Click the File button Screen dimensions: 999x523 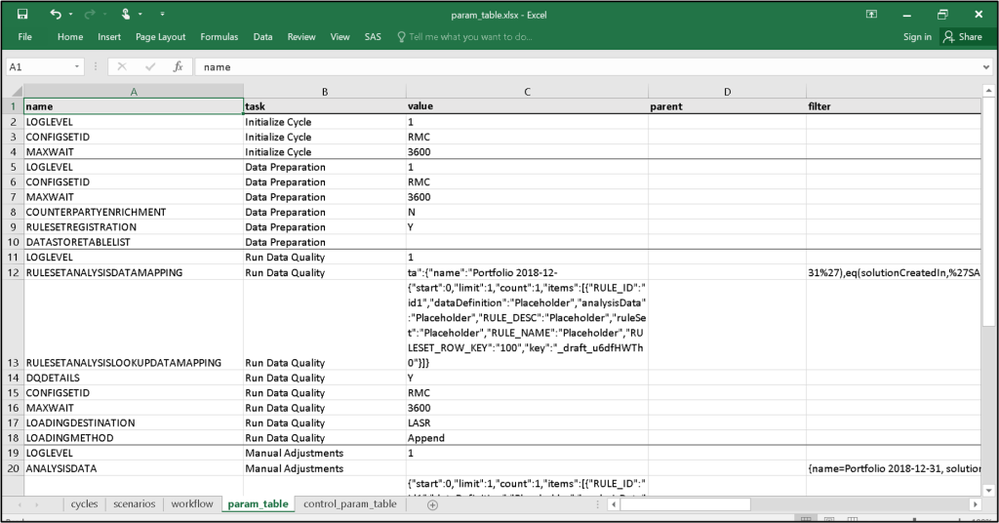point(25,37)
